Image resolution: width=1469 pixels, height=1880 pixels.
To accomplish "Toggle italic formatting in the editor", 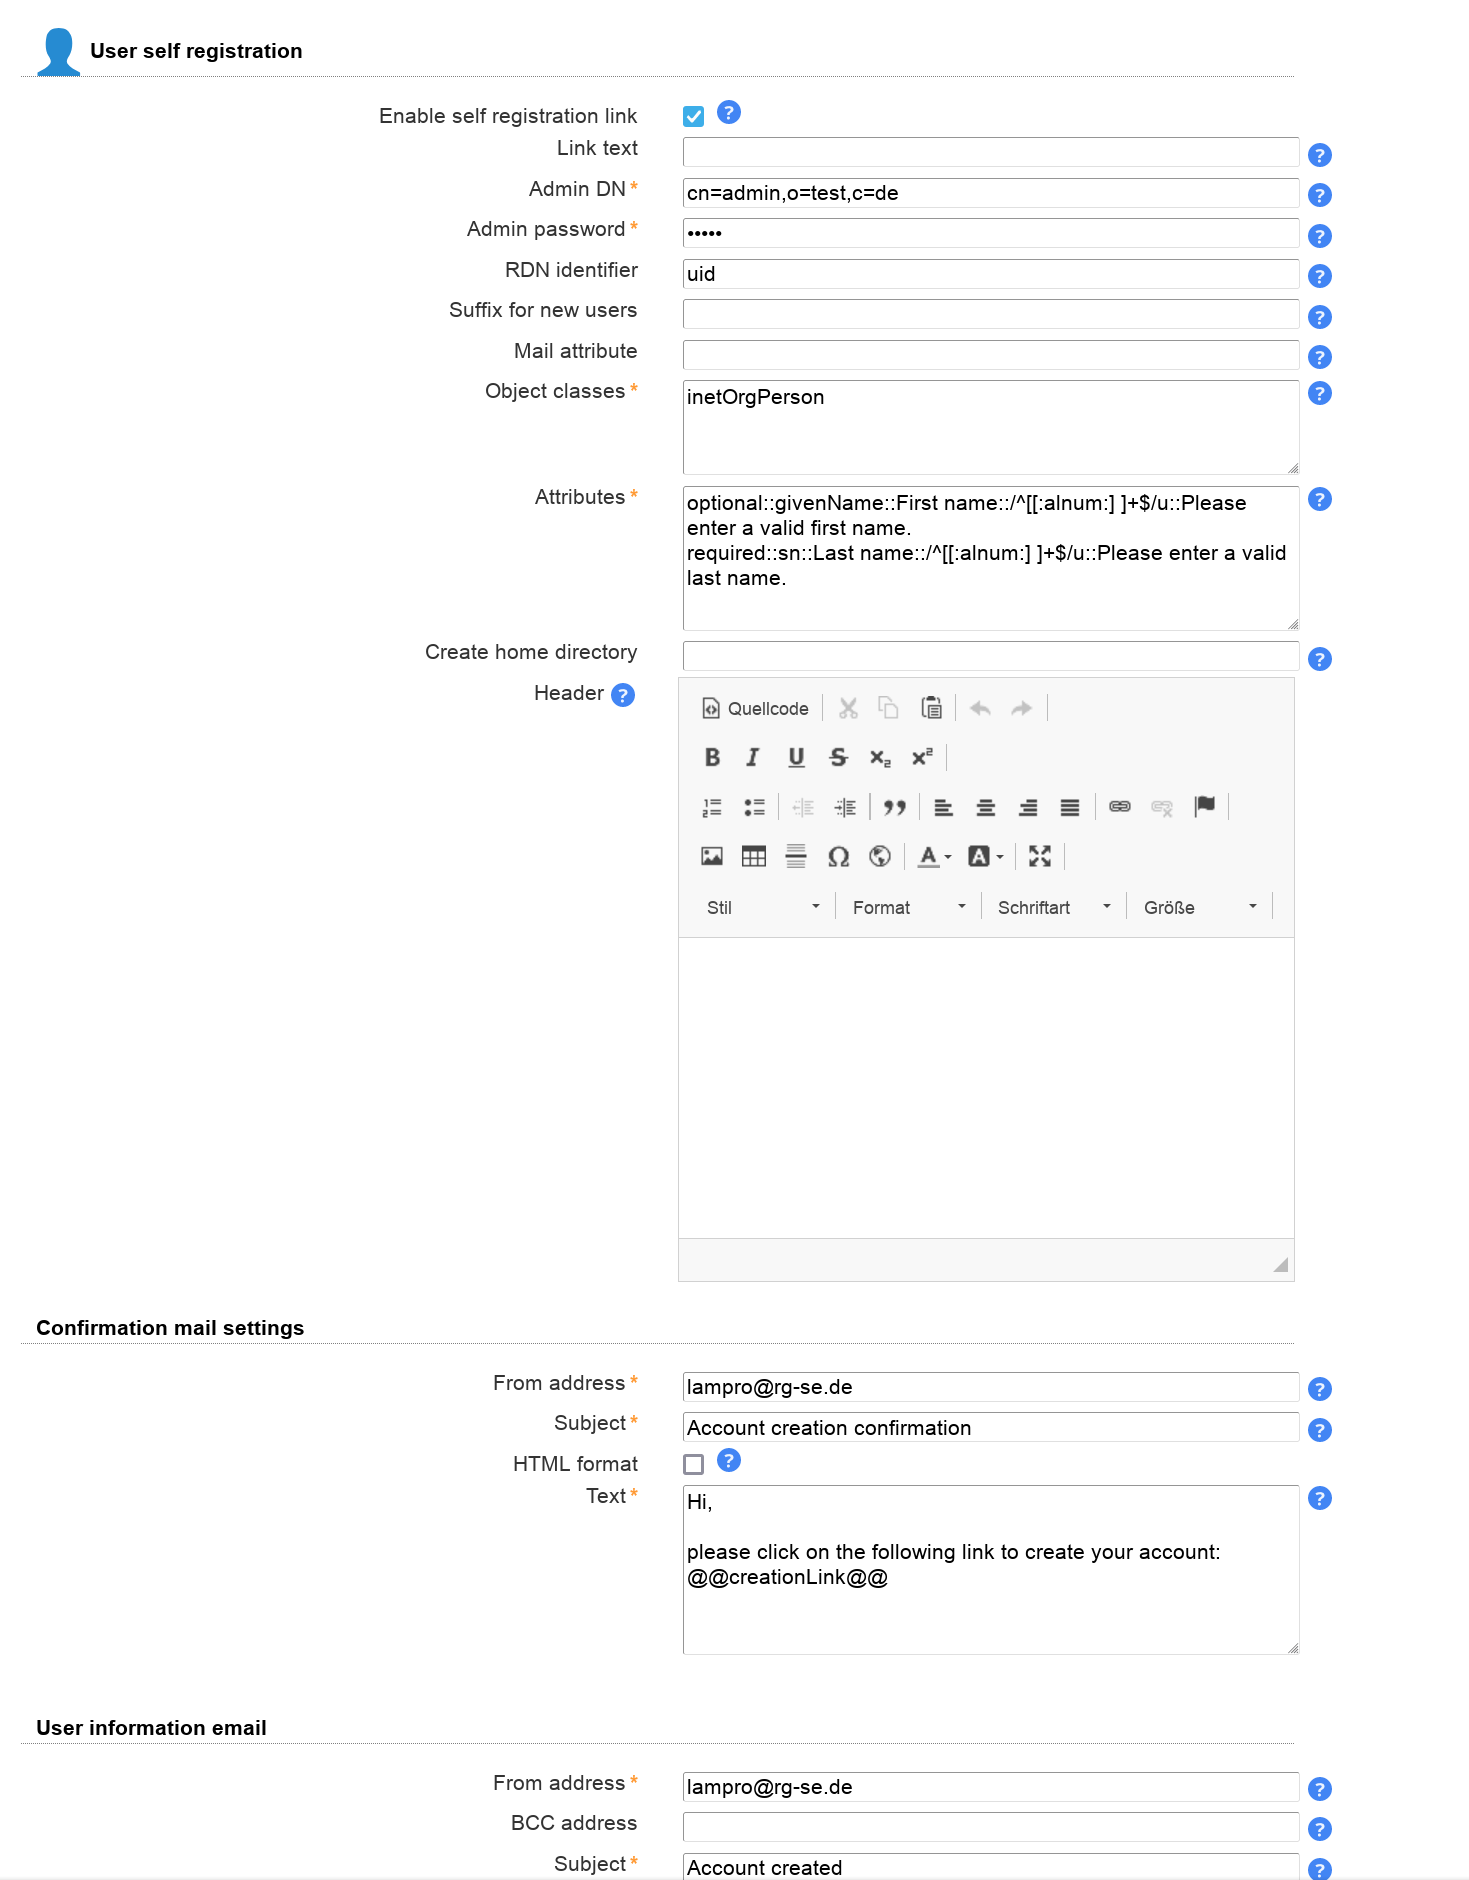I will coord(753,758).
